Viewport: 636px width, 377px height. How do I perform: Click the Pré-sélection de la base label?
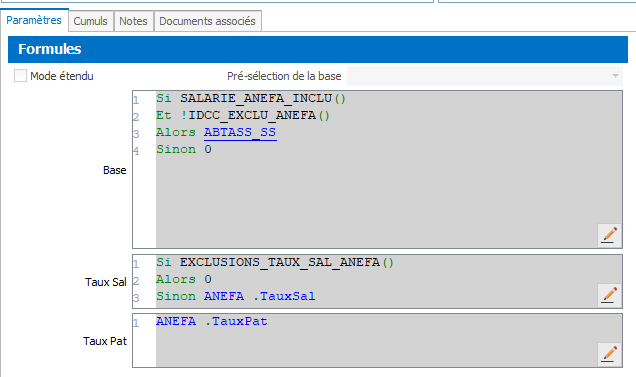click(x=284, y=76)
